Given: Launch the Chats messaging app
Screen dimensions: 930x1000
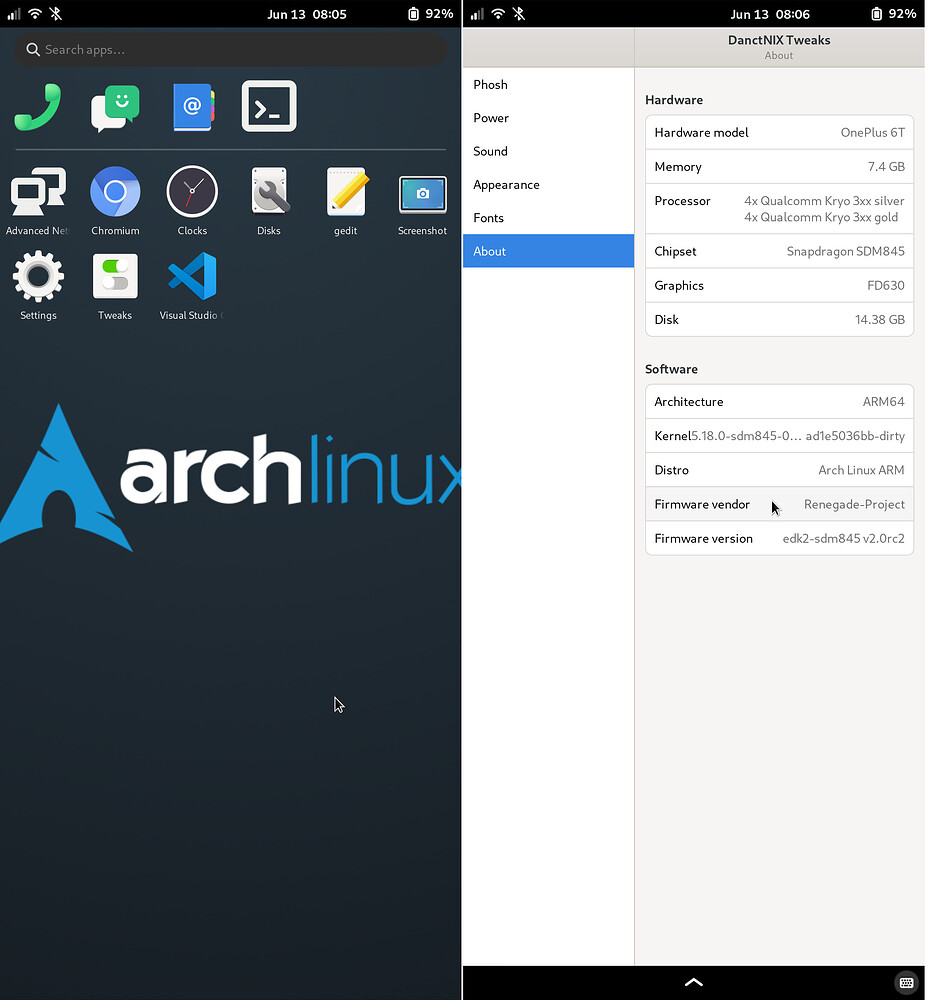Looking at the screenshot, I should [x=115, y=107].
